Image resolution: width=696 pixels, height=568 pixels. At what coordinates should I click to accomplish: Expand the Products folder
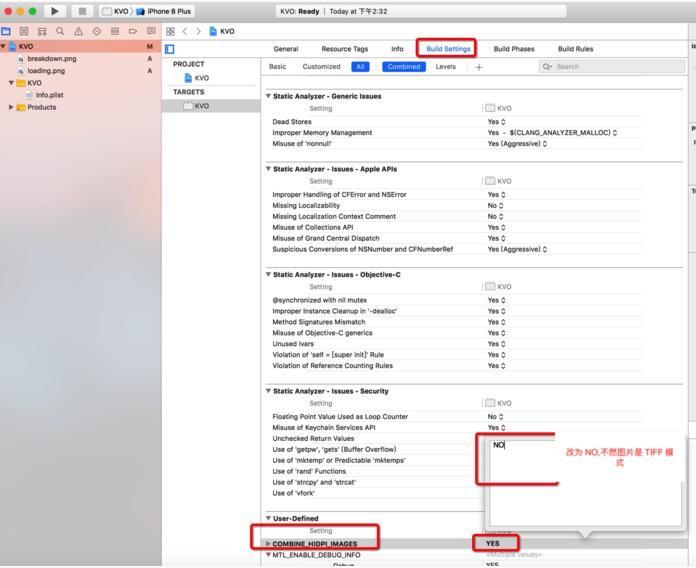[x=11, y=107]
